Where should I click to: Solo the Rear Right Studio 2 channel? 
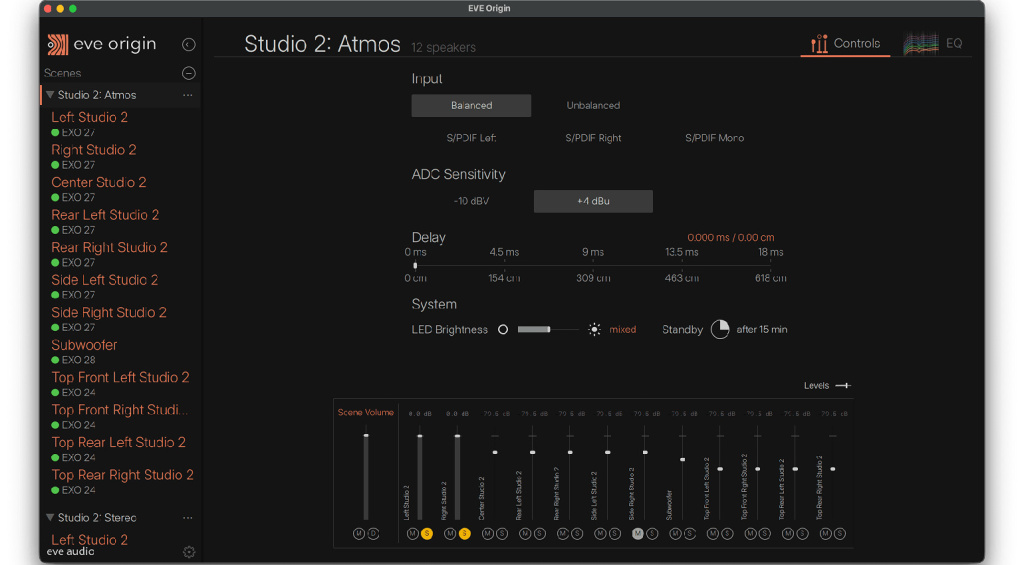click(x=577, y=534)
